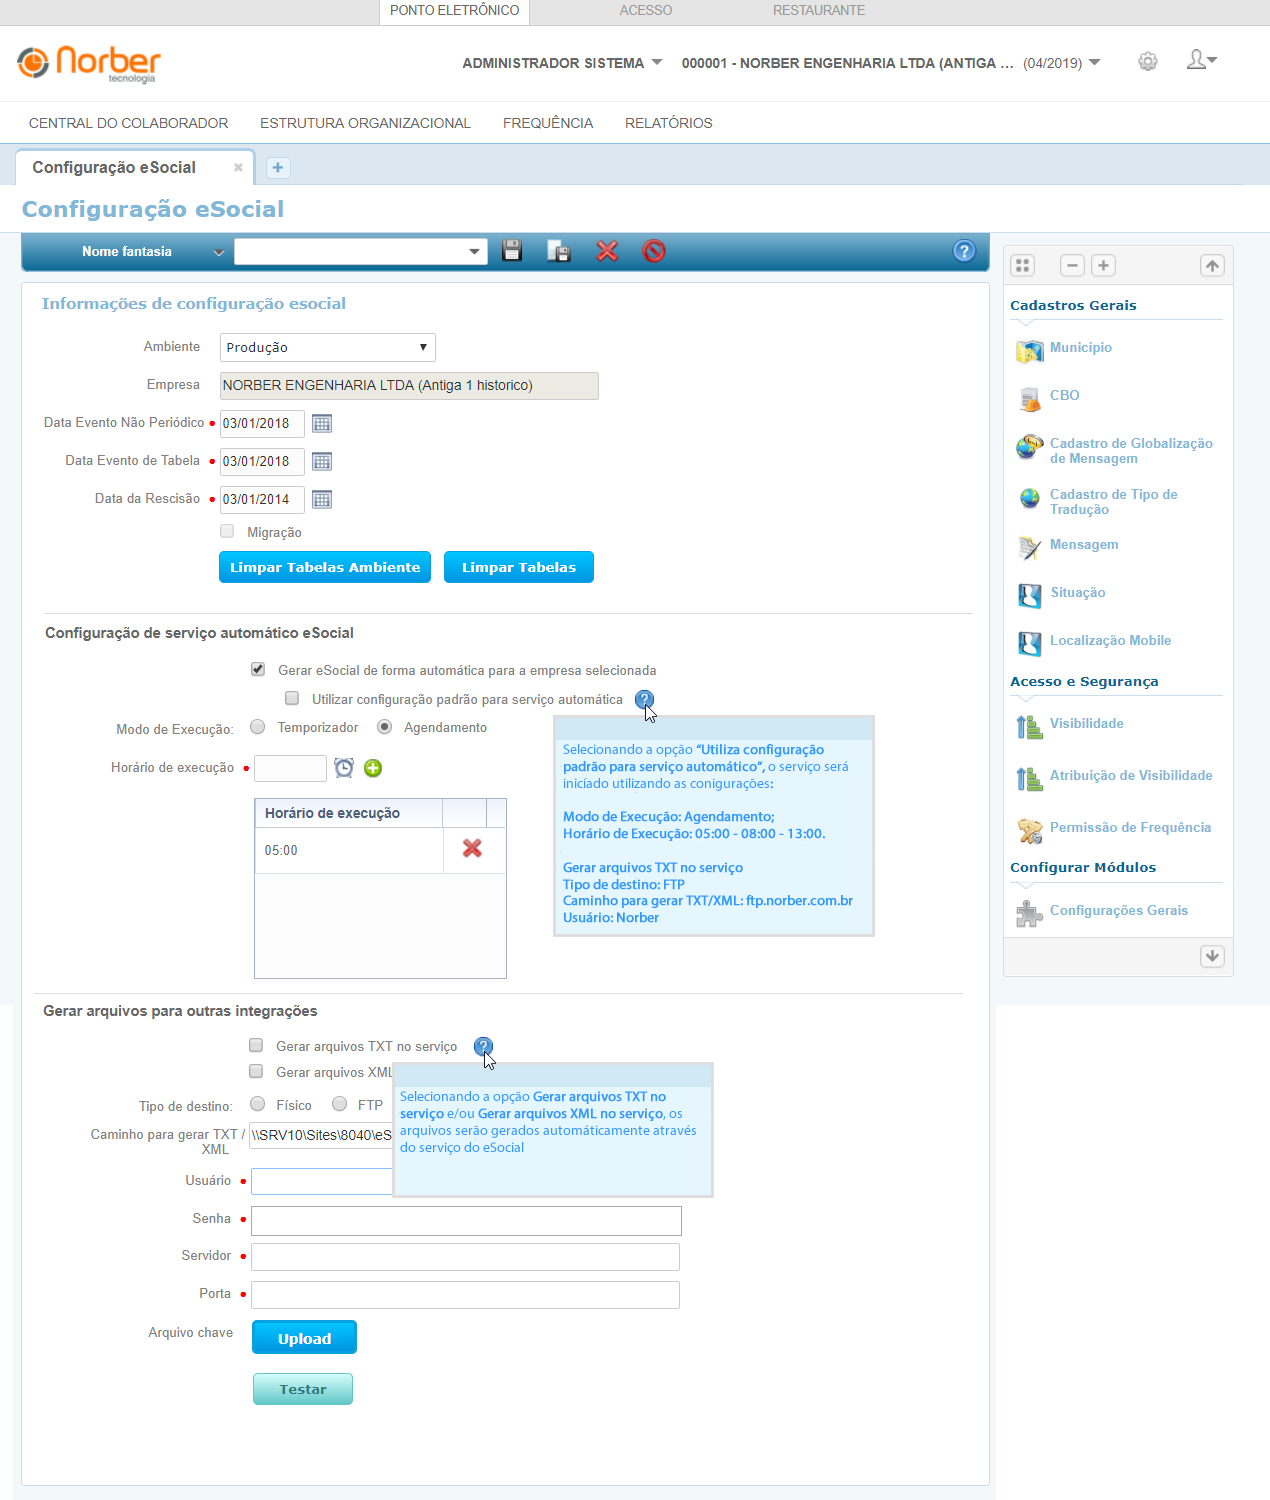Click the Testar button
Screen dimensions: 1270x1500
pos(302,1389)
